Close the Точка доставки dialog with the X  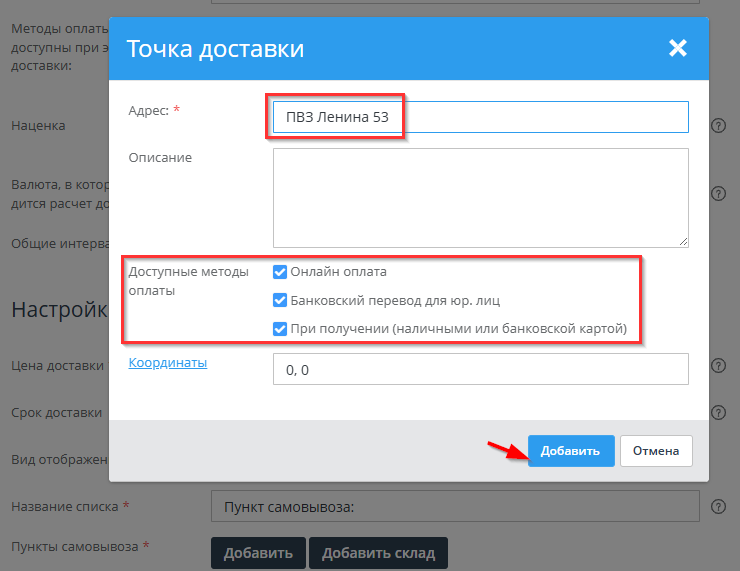point(677,48)
